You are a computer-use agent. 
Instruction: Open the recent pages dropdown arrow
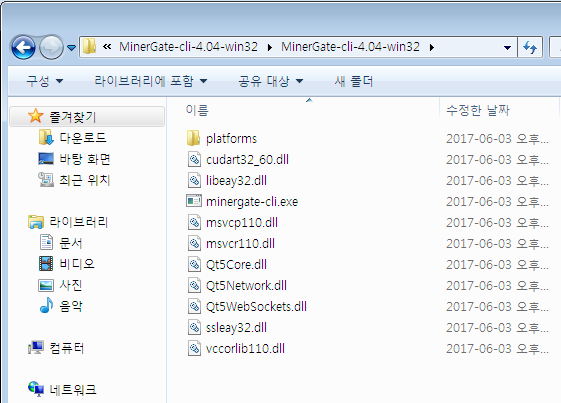(72, 48)
